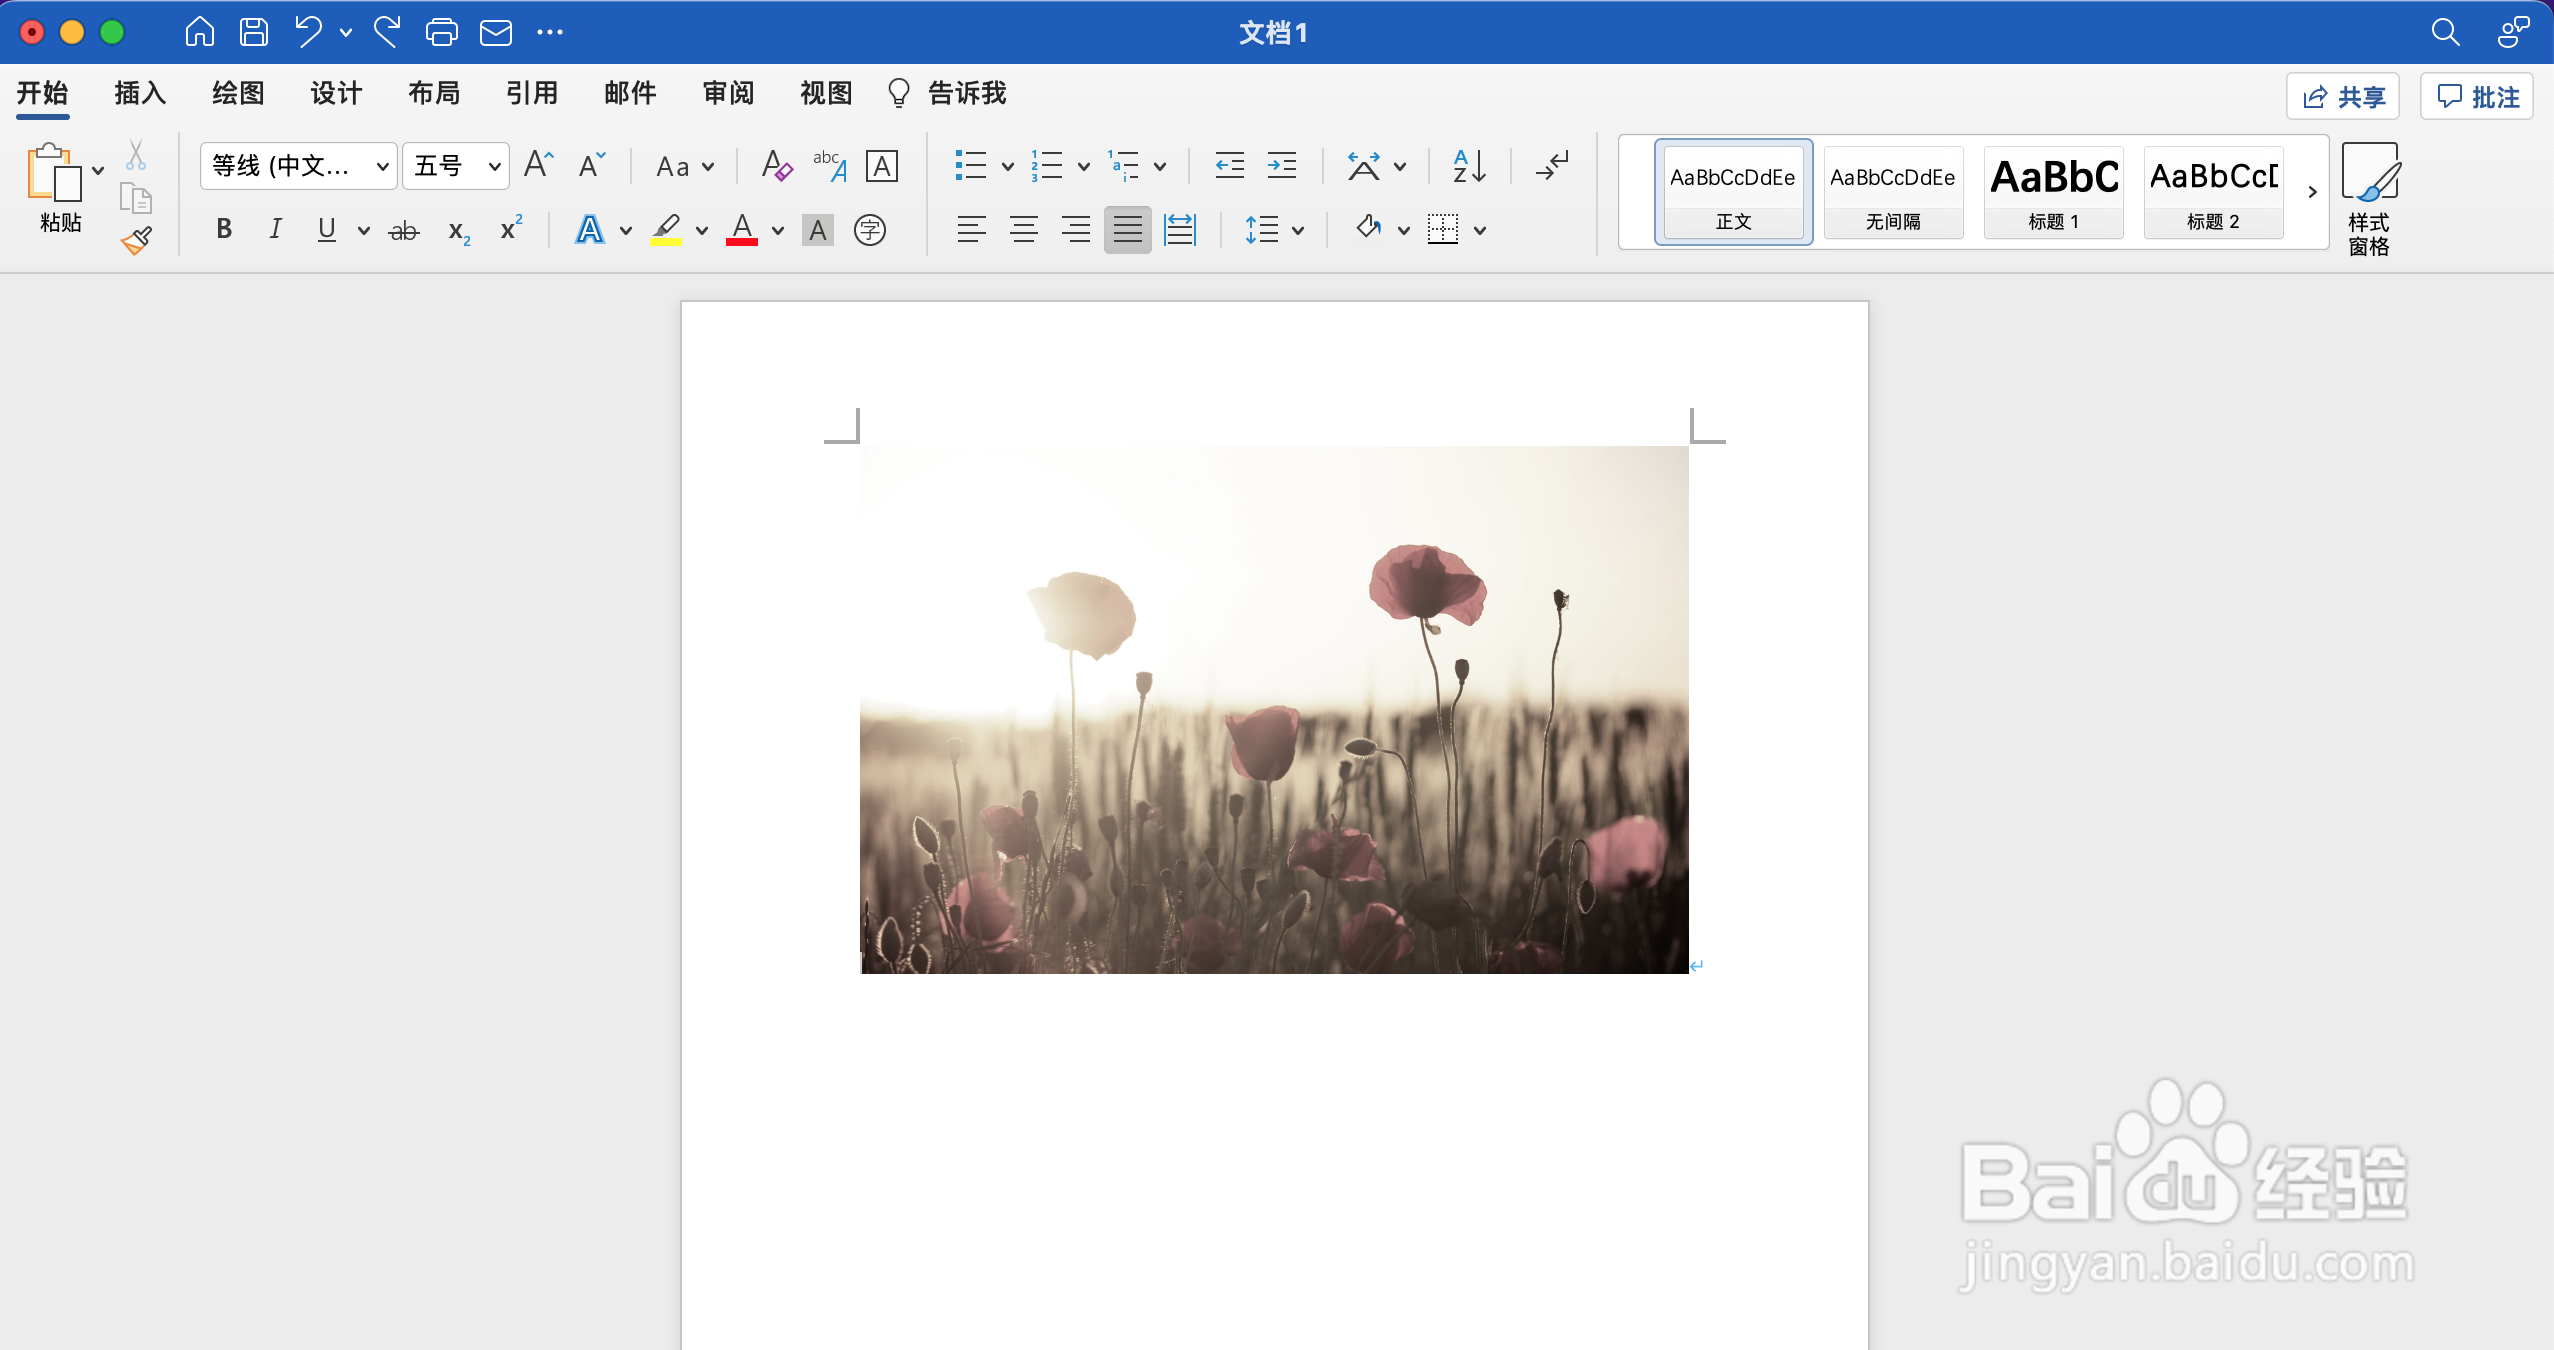The image size is (2554, 1350).
Task: Cut selection with the scissors icon
Action: [136, 154]
